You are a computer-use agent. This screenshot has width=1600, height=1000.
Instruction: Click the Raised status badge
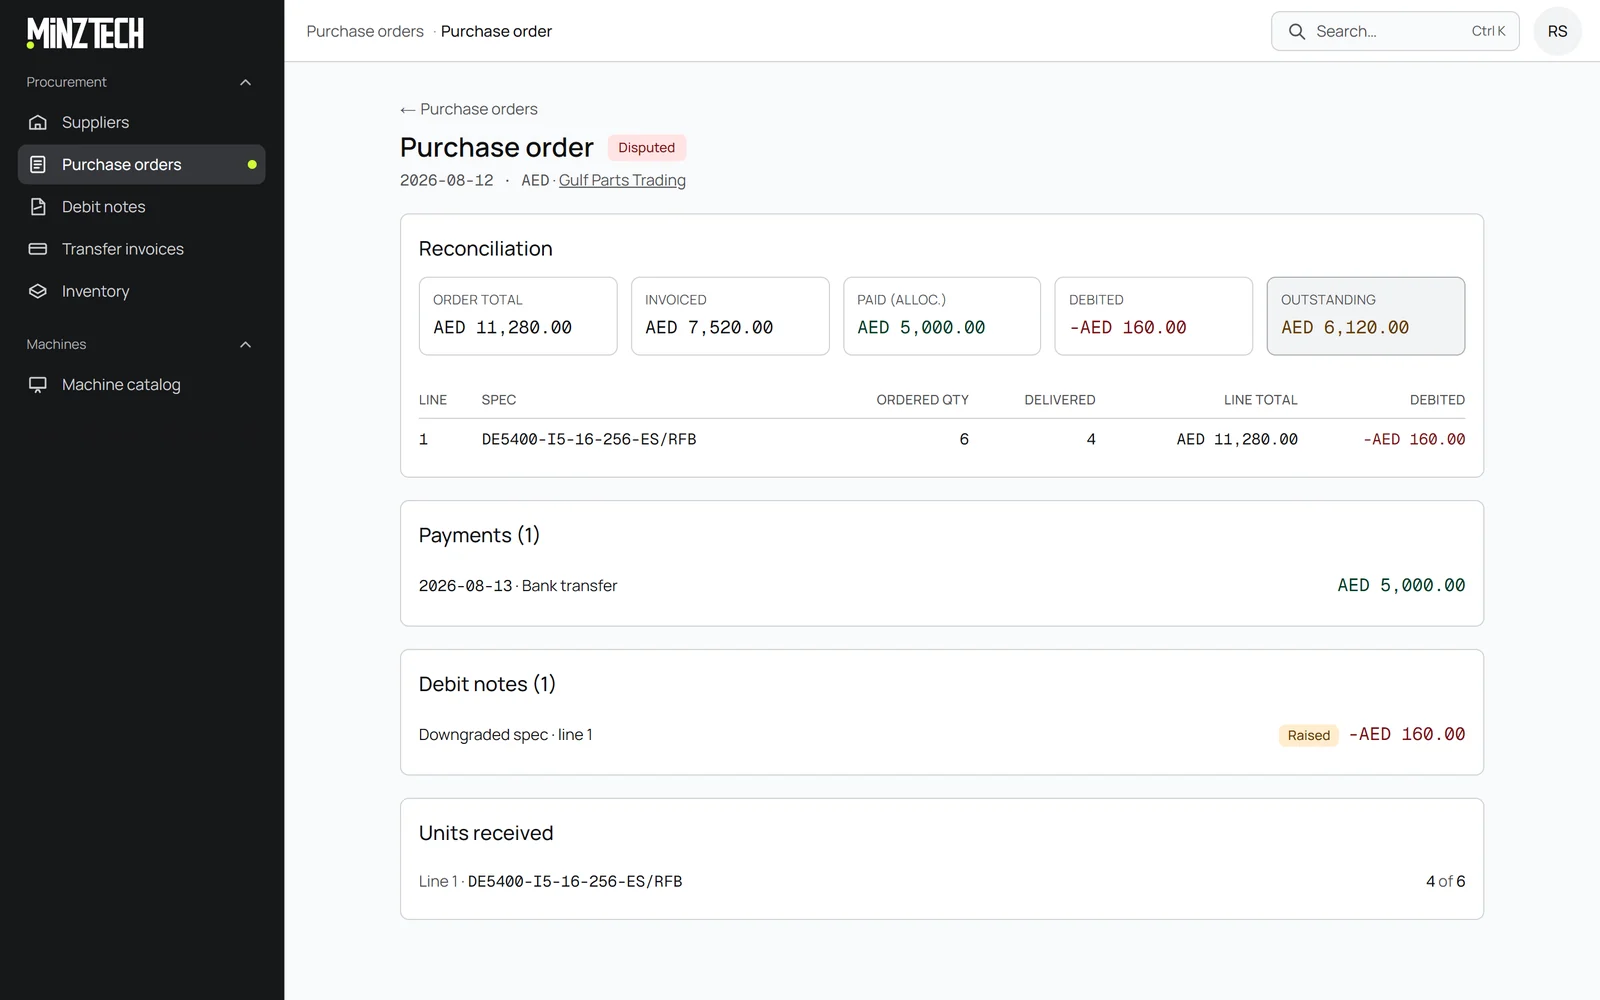coord(1308,735)
